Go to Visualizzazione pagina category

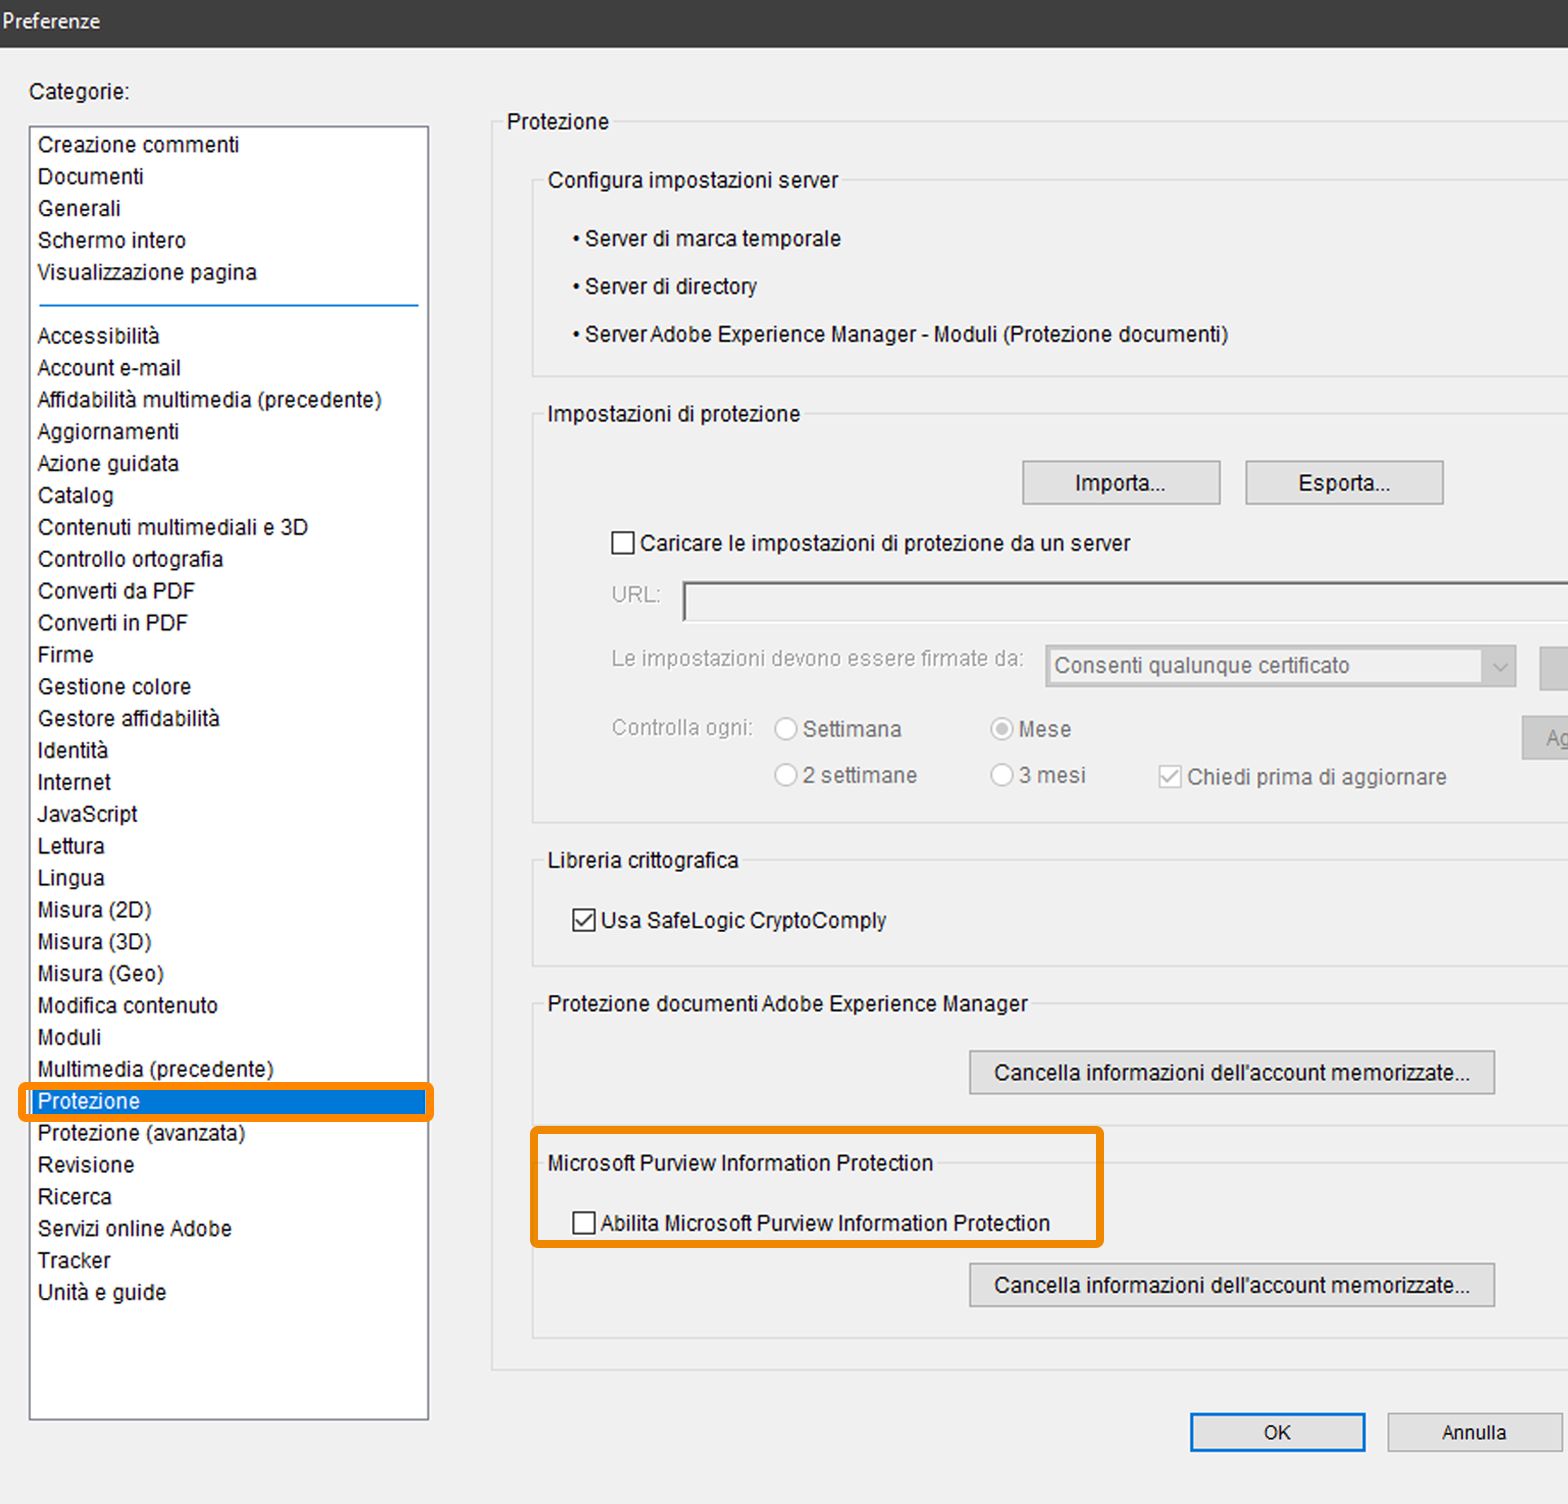point(147,272)
